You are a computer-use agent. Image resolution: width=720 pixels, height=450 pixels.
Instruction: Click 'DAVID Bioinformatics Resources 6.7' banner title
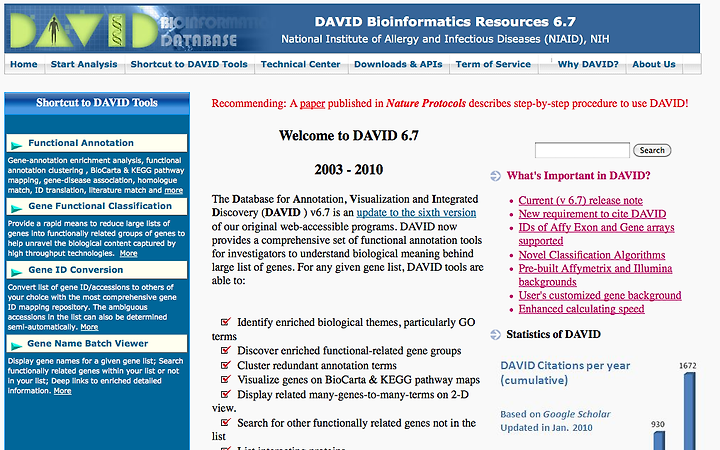[445, 22]
